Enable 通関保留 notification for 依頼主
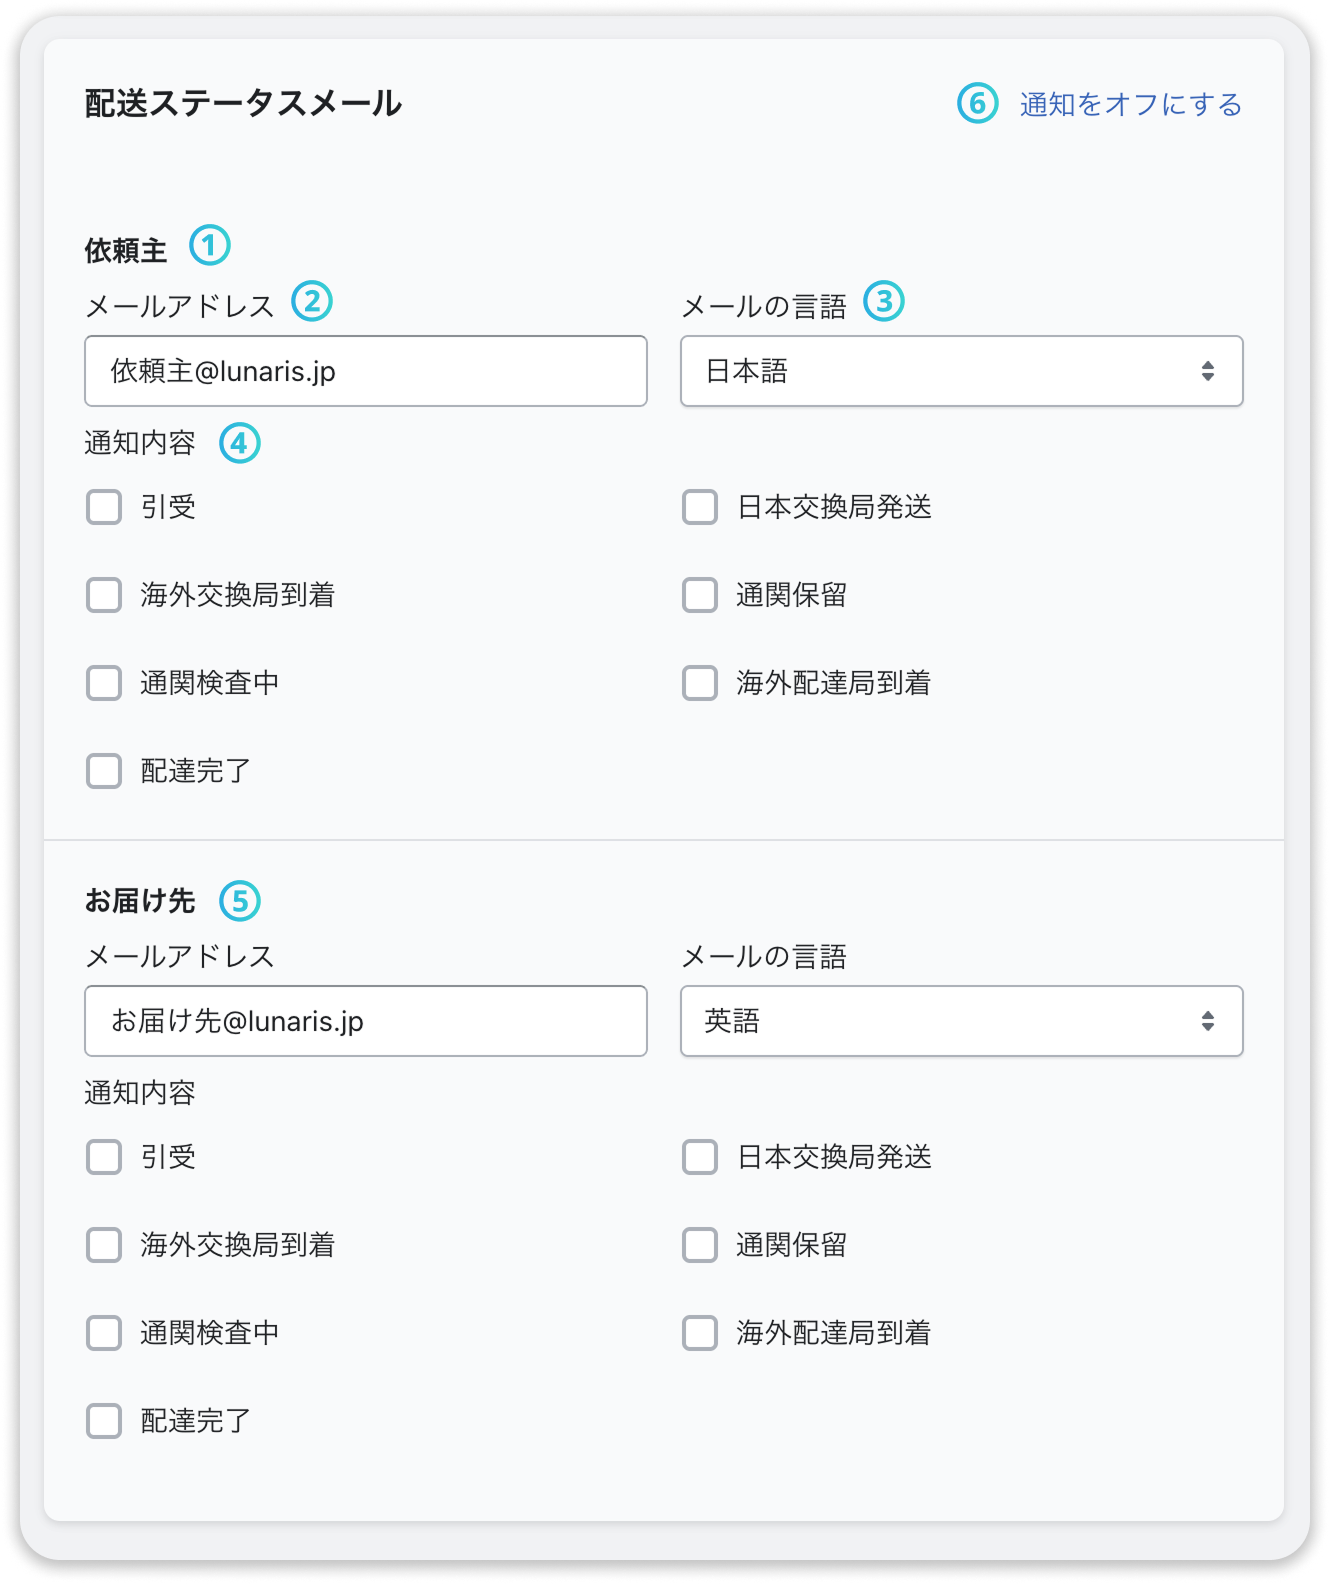Viewport: 1330px width, 1584px height. (698, 595)
